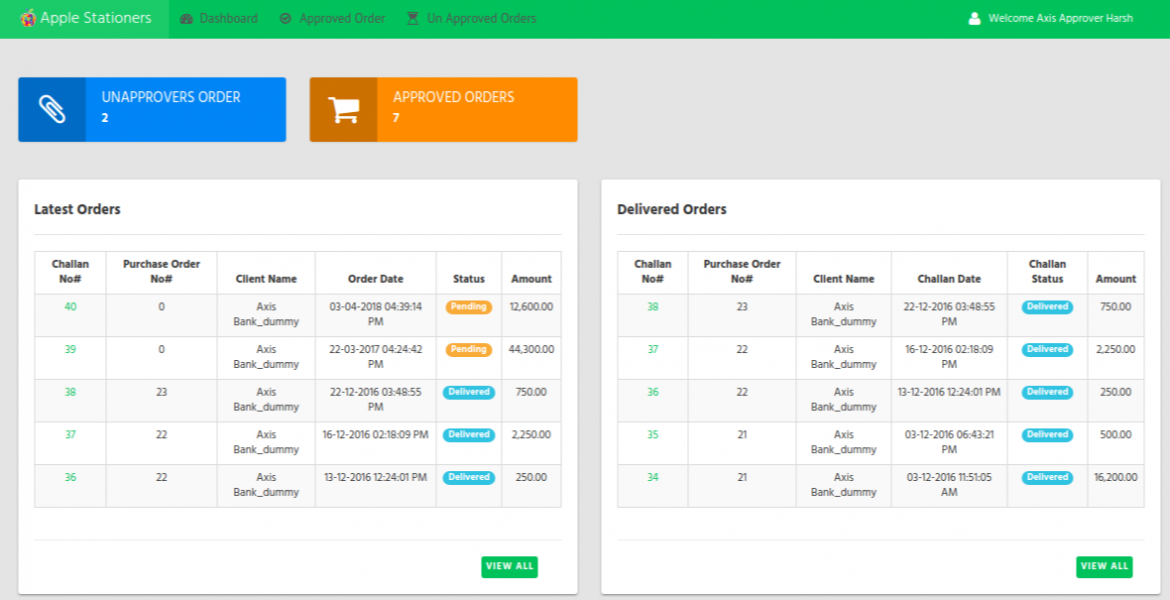Click the shopping cart icon on APPROVED ORDERS card
Image resolution: width=1170 pixels, height=600 pixels.
point(343,109)
